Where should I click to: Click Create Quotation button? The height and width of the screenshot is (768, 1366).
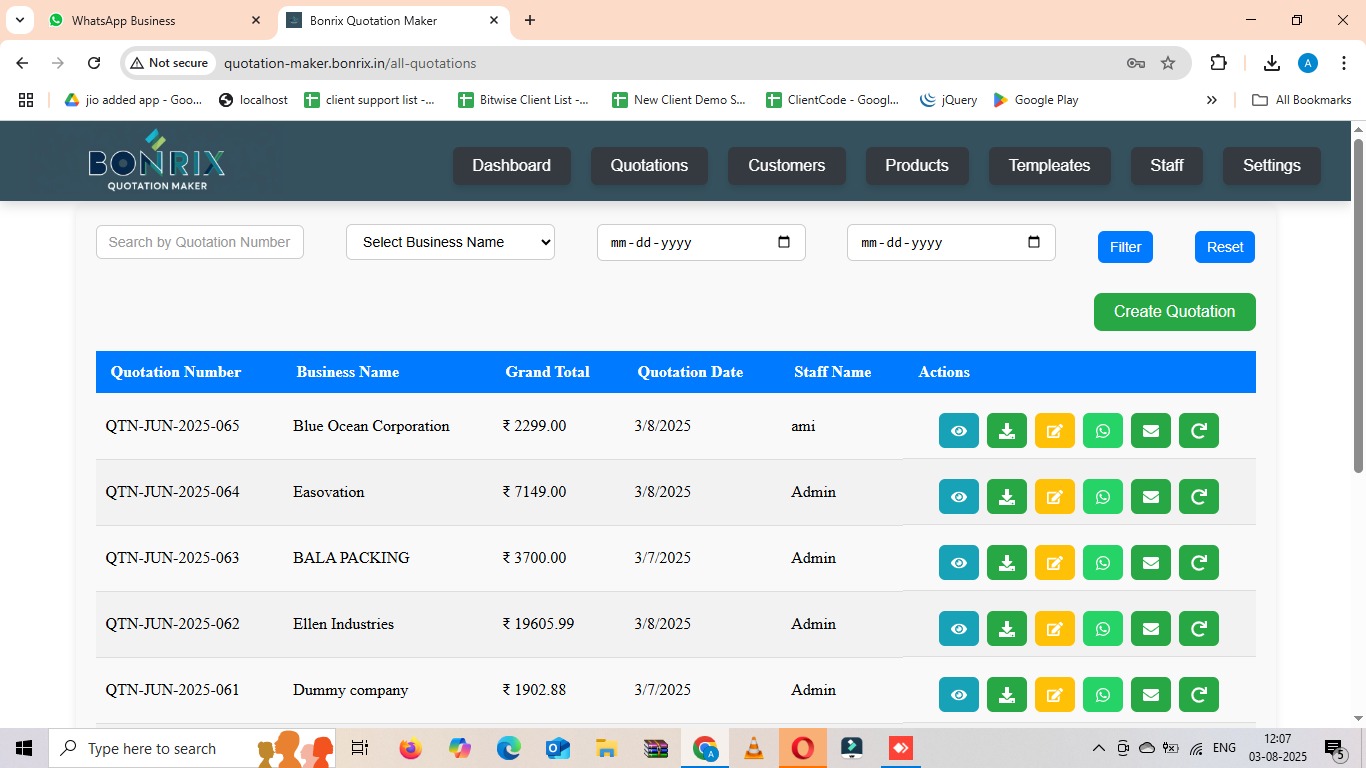[x=1175, y=312]
